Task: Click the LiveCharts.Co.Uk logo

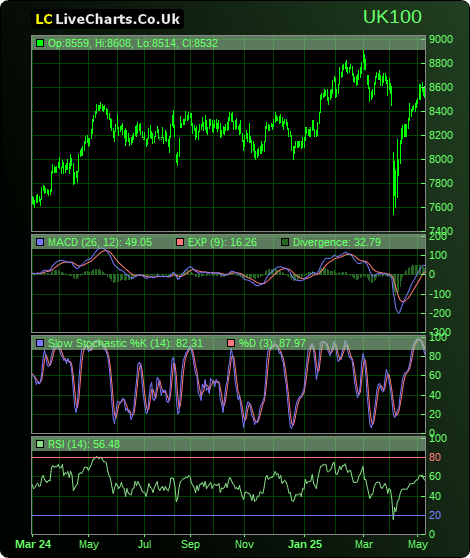Action: point(107,19)
